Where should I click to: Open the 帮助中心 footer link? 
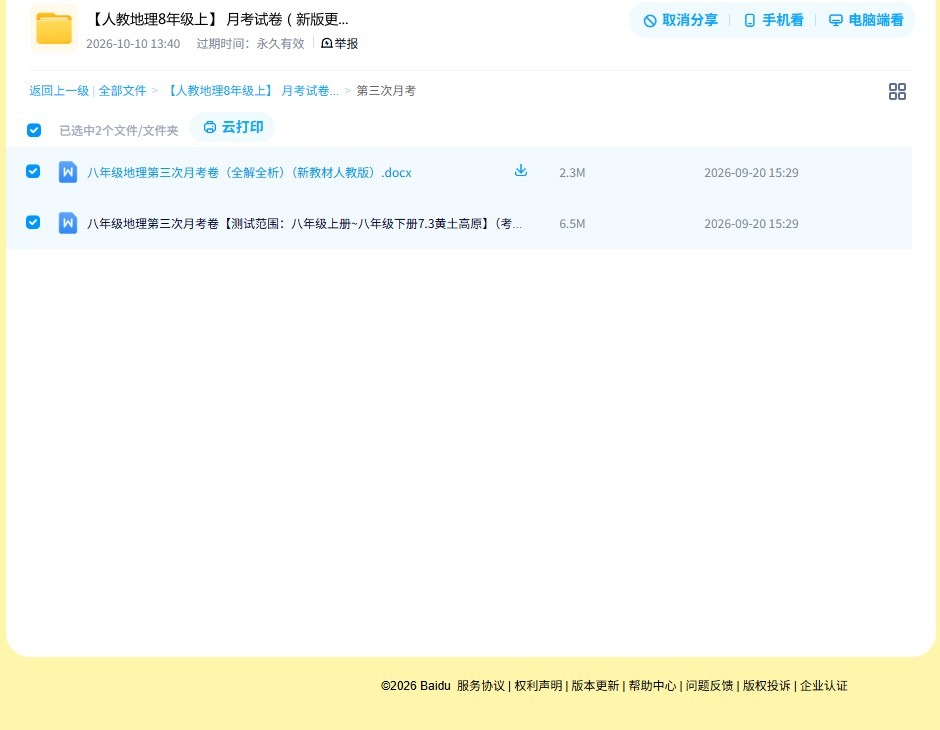click(x=652, y=686)
